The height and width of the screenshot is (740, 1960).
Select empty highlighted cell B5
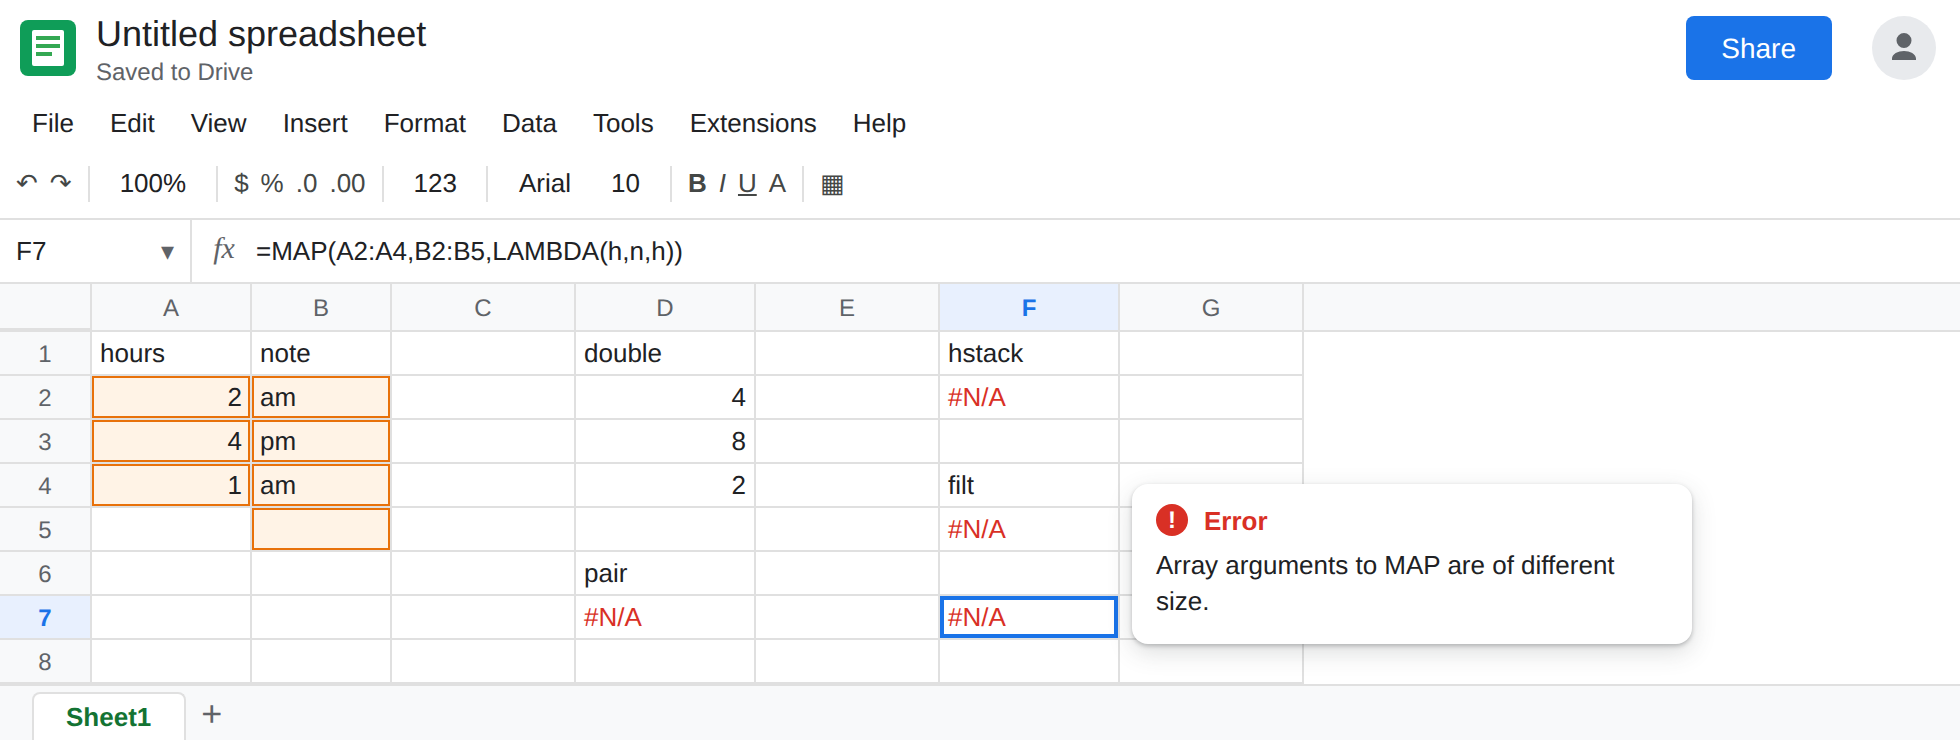(321, 530)
